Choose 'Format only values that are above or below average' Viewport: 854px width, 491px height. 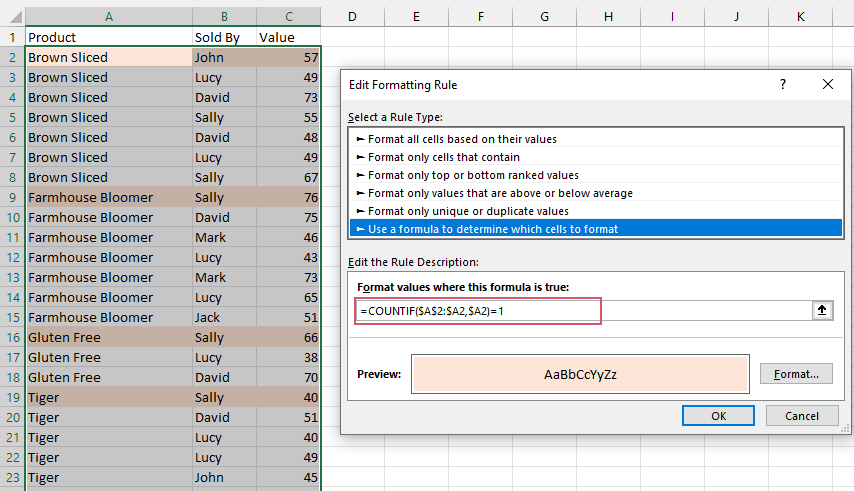[500, 193]
